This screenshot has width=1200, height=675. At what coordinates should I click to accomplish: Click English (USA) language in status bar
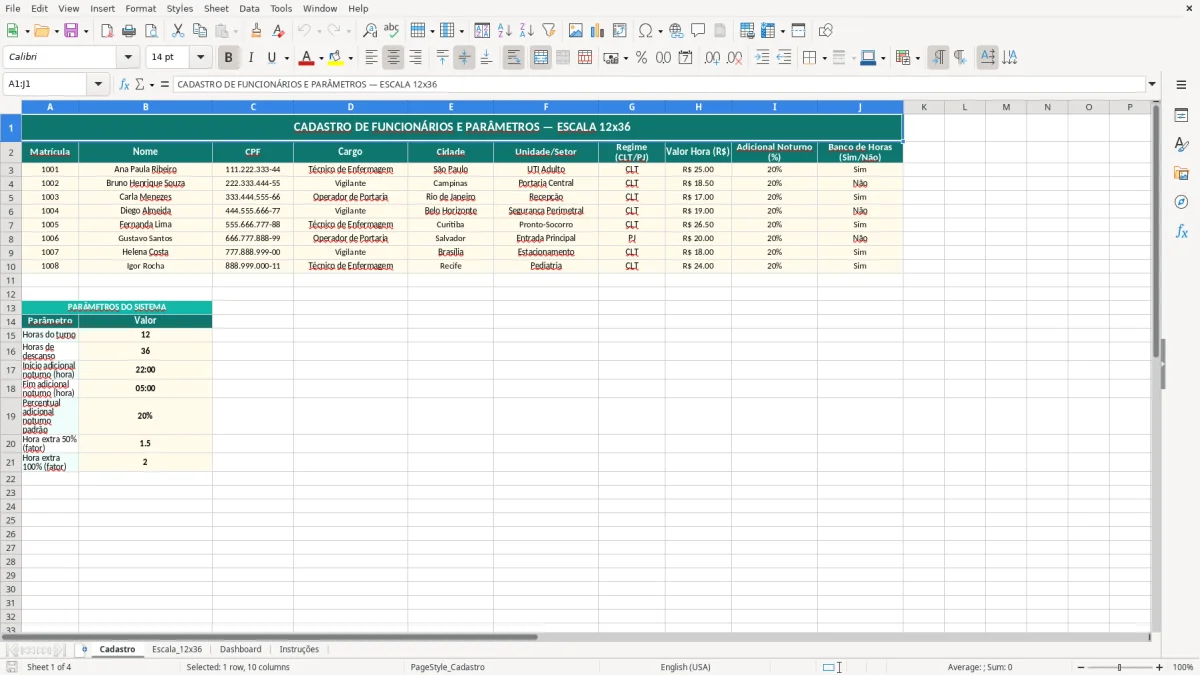click(685, 667)
